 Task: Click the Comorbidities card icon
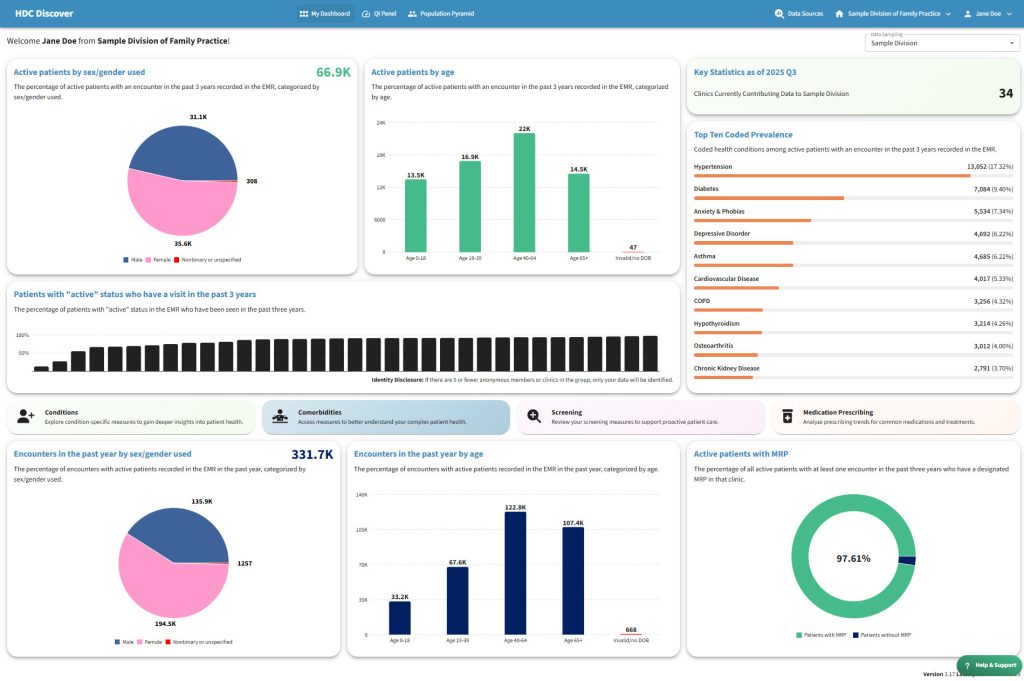click(280, 417)
